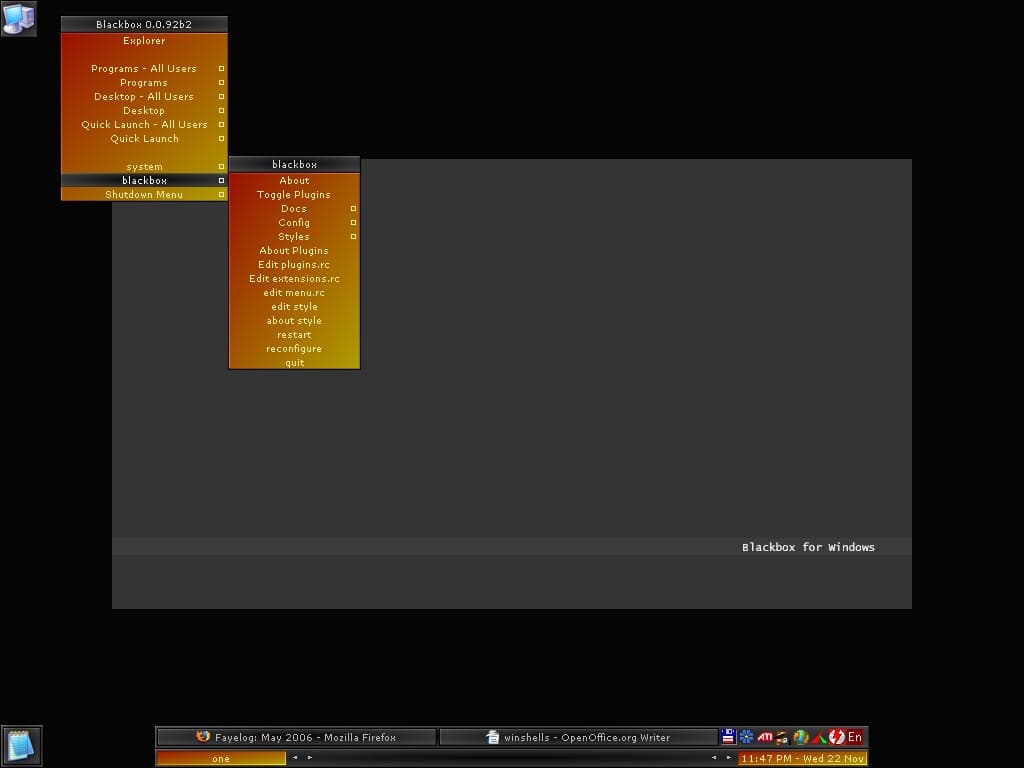Image resolution: width=1024 pixels, height=768 pixels.
Task: Expand the system submenu
Action: (144, 167)
